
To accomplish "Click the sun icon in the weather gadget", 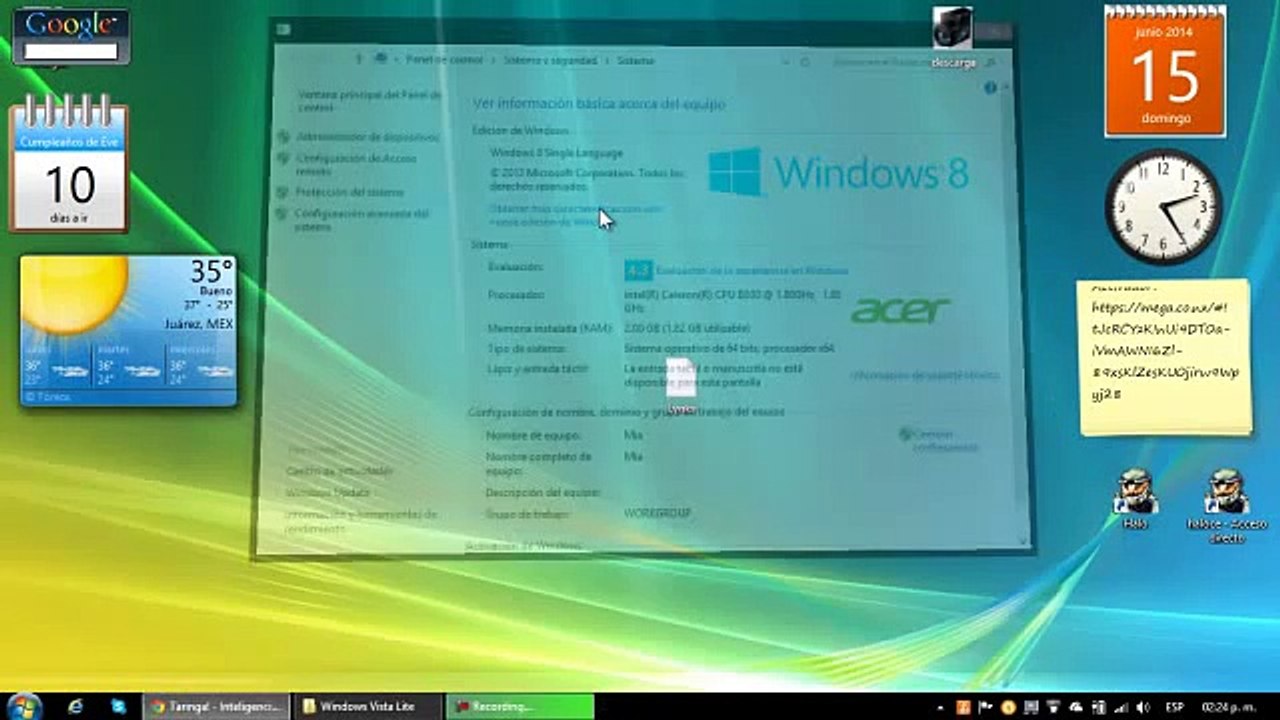I will click(x=73, y=293).
